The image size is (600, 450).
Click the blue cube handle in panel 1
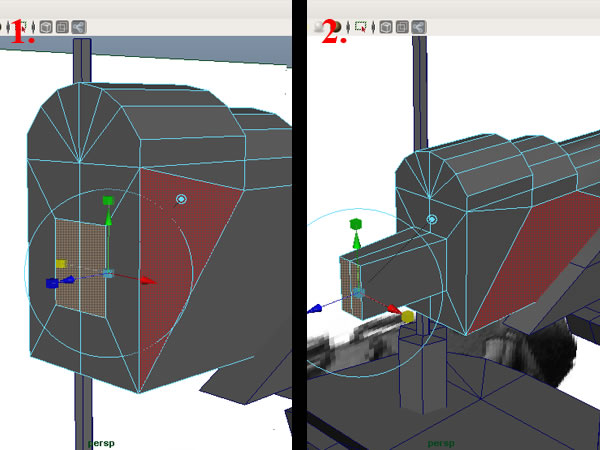[52, 284]
